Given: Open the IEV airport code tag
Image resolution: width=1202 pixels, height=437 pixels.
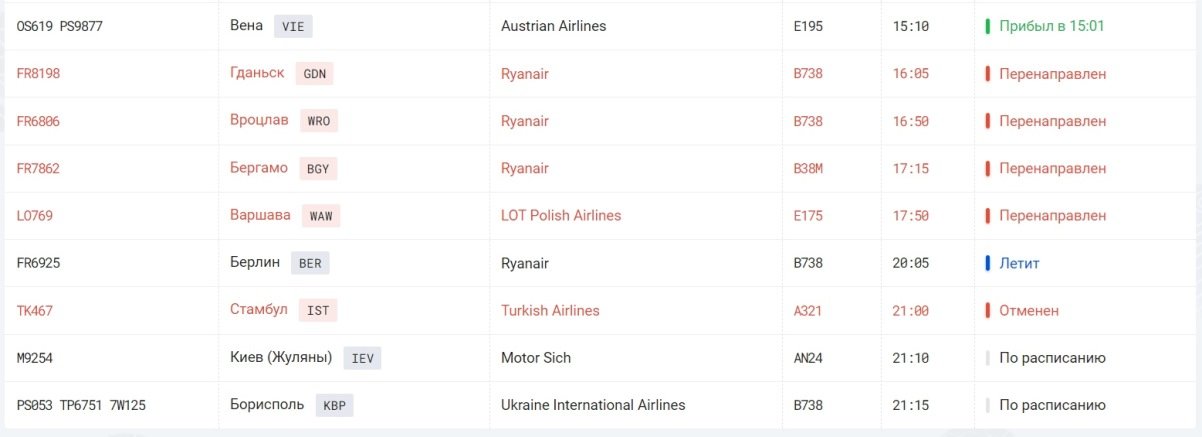Looking at the screenshot, I should point(362,358).
